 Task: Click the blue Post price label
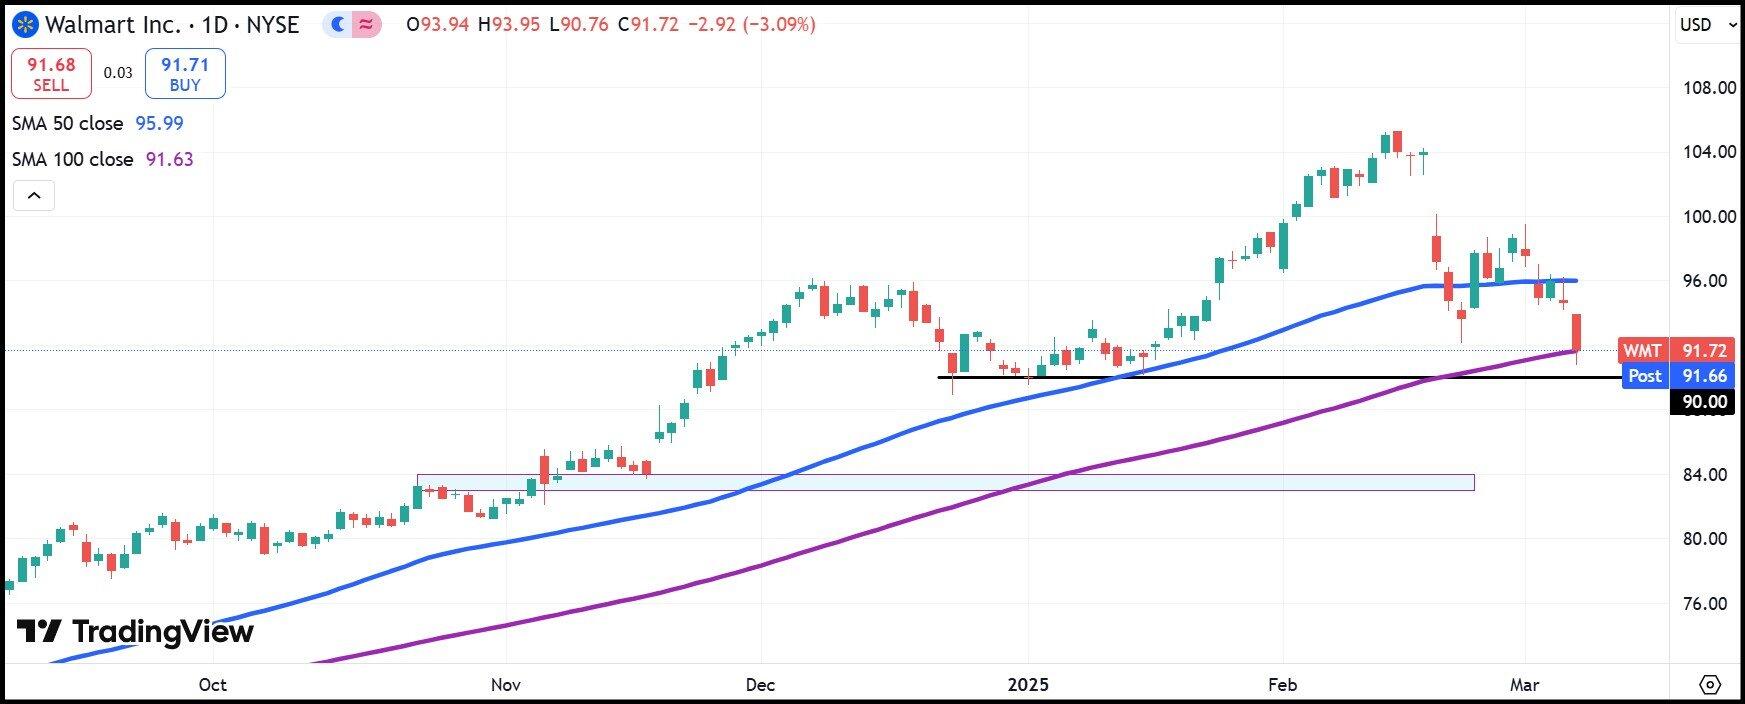[x=1676, y=376]
